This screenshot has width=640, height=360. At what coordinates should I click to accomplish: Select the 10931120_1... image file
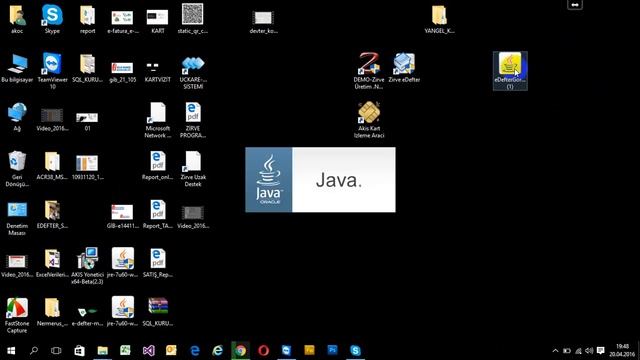coord(87,167)
